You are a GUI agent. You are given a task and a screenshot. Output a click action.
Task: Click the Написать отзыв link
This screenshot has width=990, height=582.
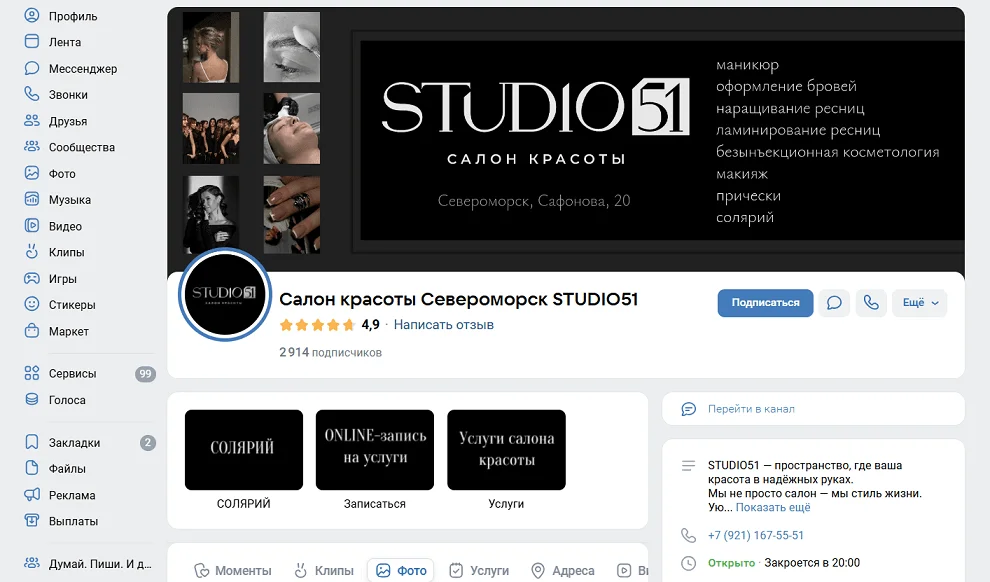[x=444, y=324]
